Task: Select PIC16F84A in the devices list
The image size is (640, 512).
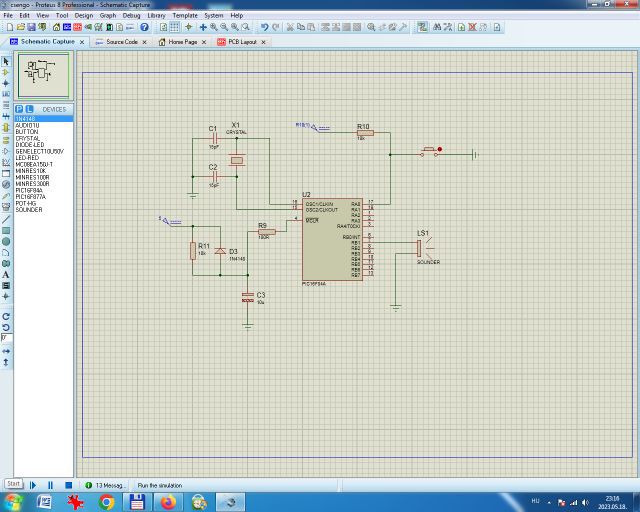Action: click(29, 190)
